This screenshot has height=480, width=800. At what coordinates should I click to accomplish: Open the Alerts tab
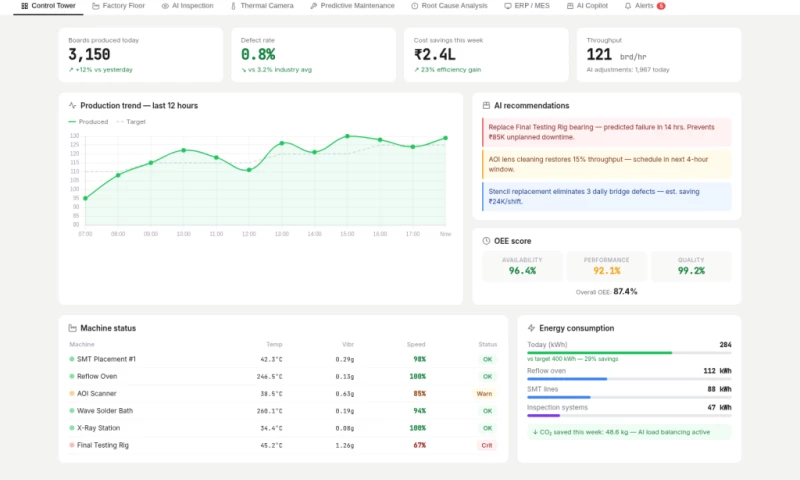tap(644, 6)
